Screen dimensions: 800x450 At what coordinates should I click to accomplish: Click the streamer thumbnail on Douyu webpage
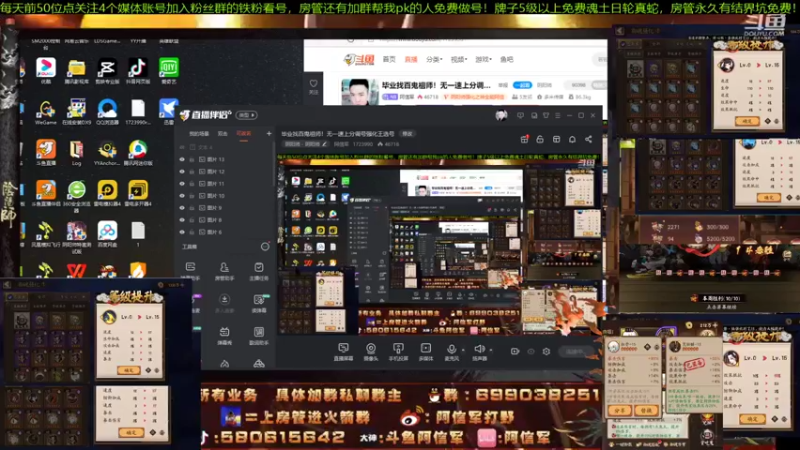pyautogui.click(x=359, y=91)
